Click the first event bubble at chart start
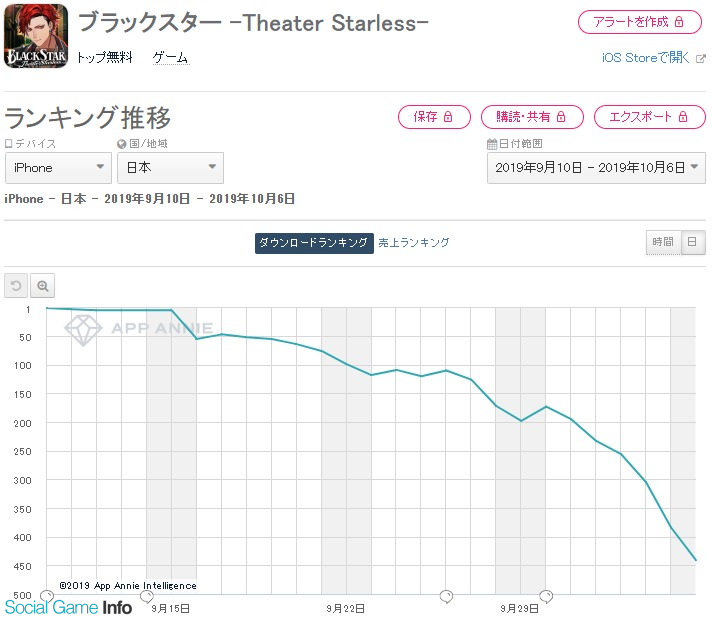The width and height of the screenshot is (712, 620). [x=47, y=595]
